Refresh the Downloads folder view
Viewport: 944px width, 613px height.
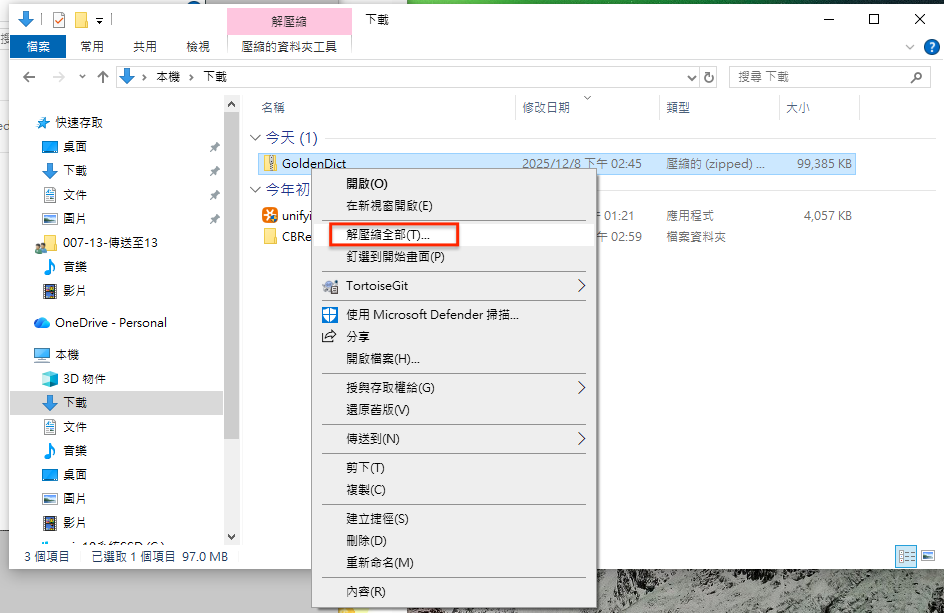point(710,77)
